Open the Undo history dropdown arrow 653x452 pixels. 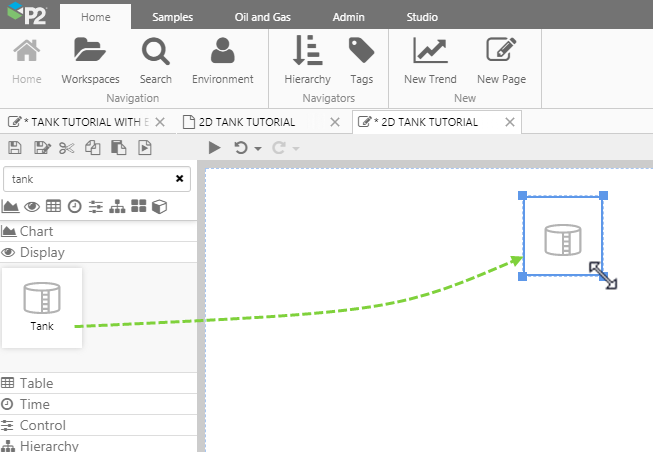pyautogui.click(x=258, y=148)
